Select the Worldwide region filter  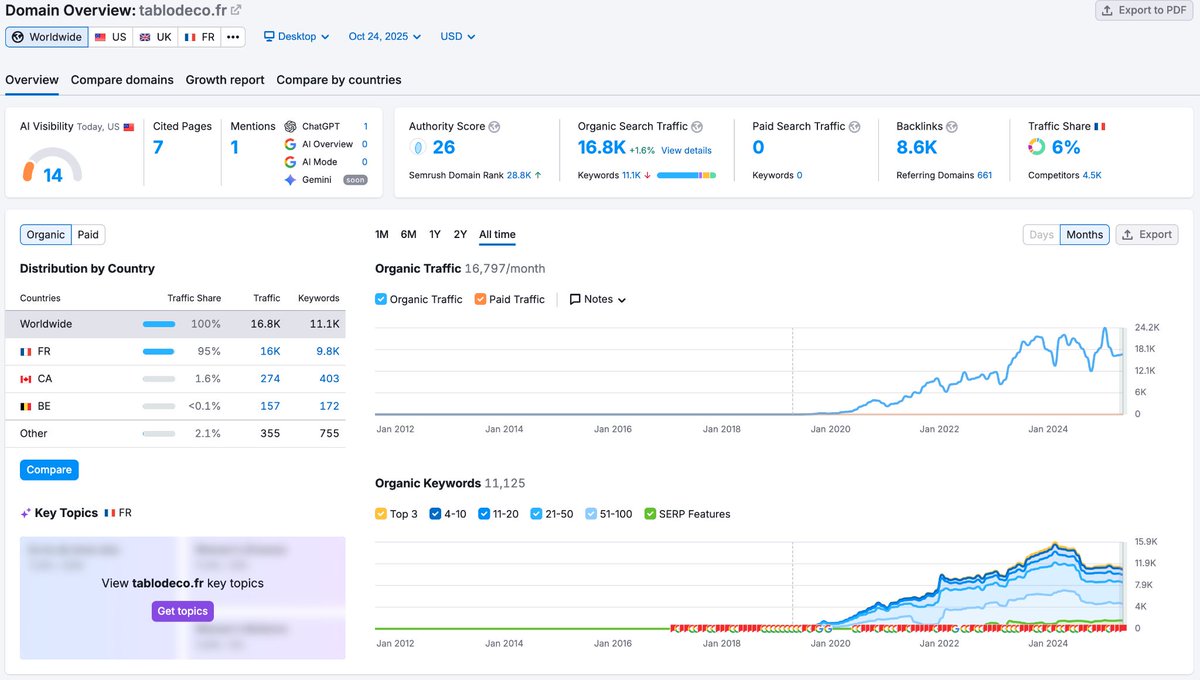click(x=47, y=37)
